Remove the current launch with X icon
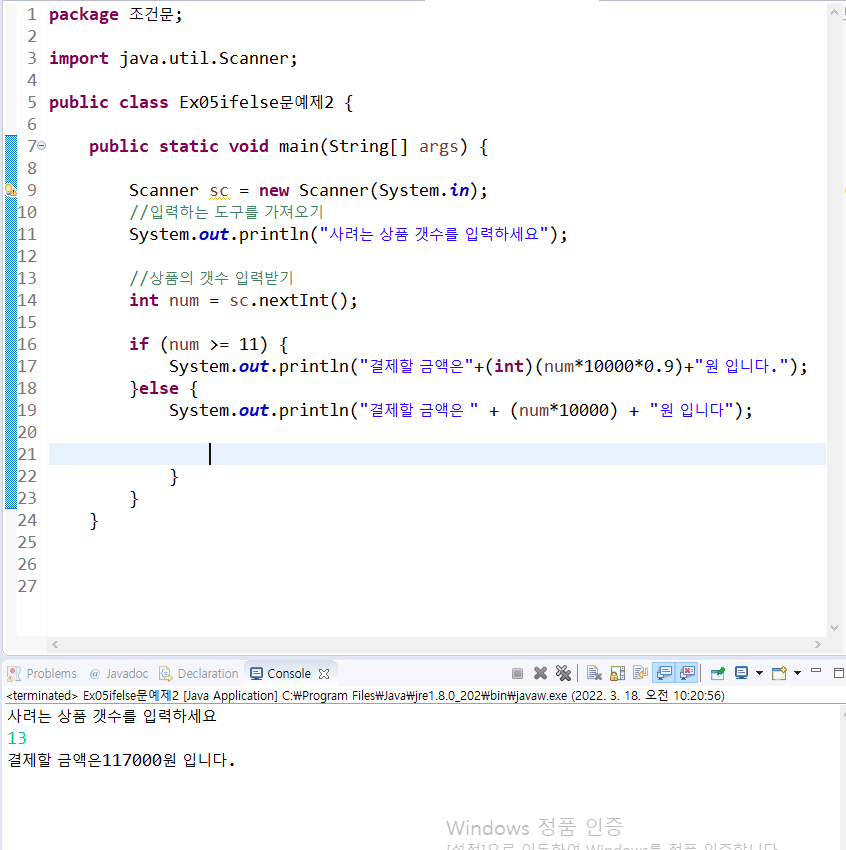 (x=540, y=673)
